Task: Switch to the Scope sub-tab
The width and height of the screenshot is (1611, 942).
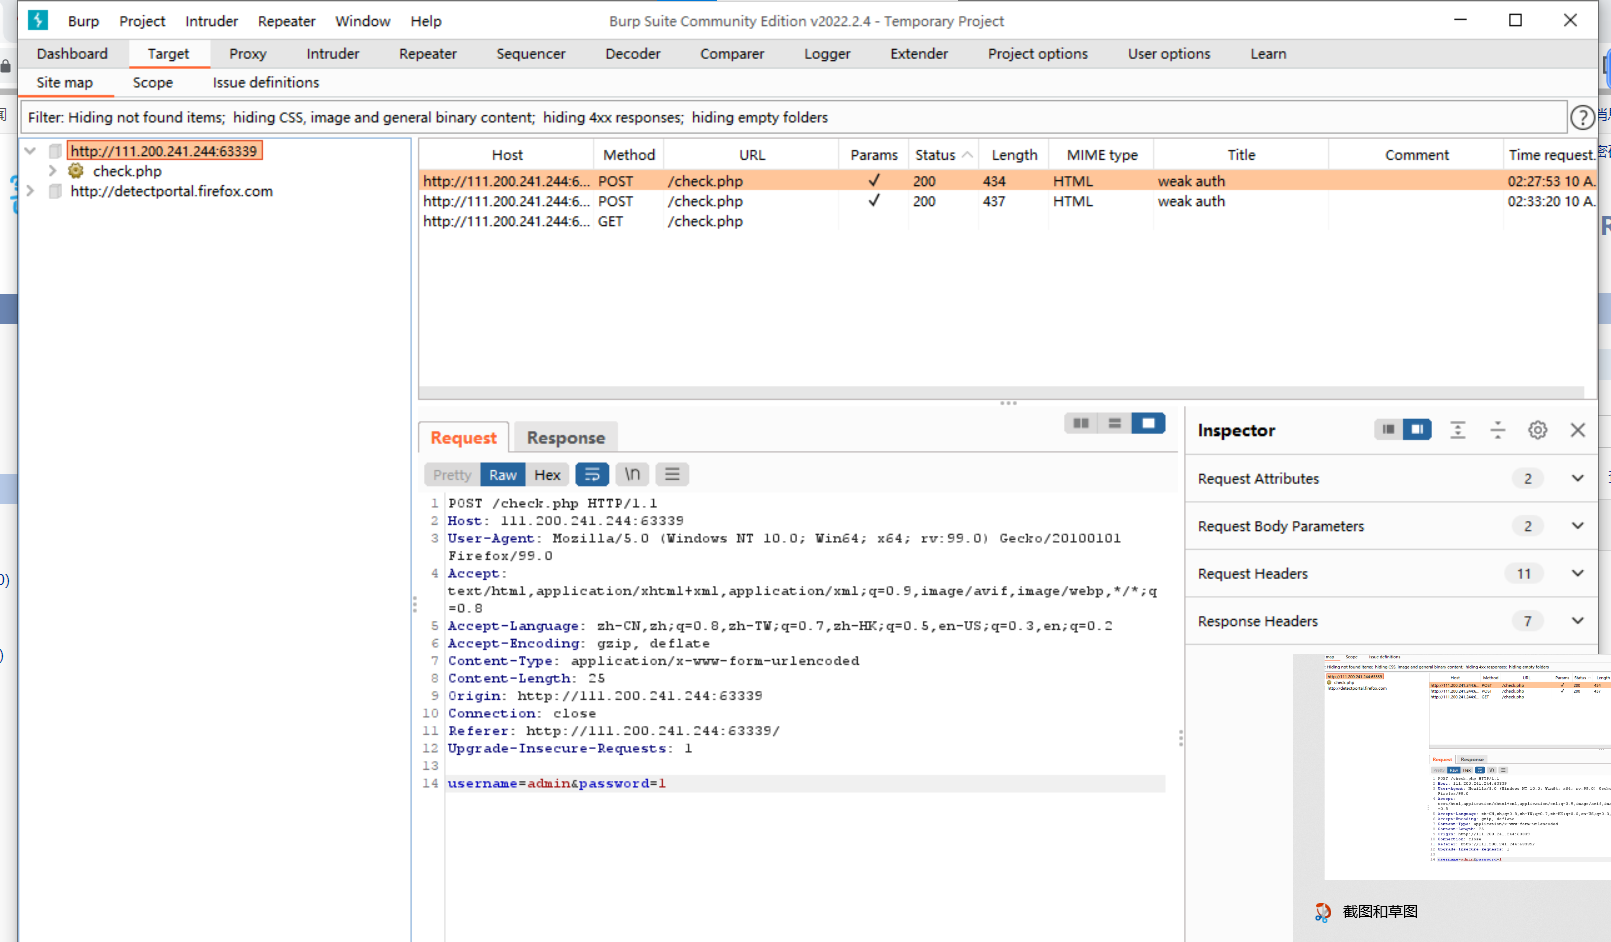Action: (153, 83)
